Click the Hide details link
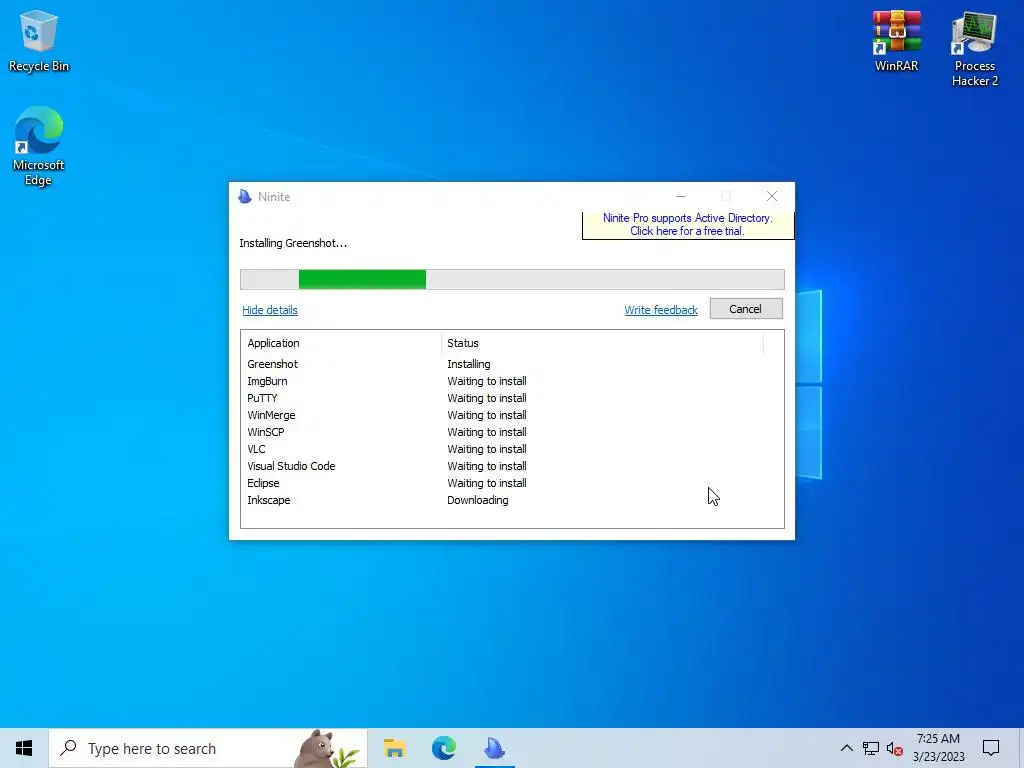This screenshot has height=768, width=1024. coord(270,310)
